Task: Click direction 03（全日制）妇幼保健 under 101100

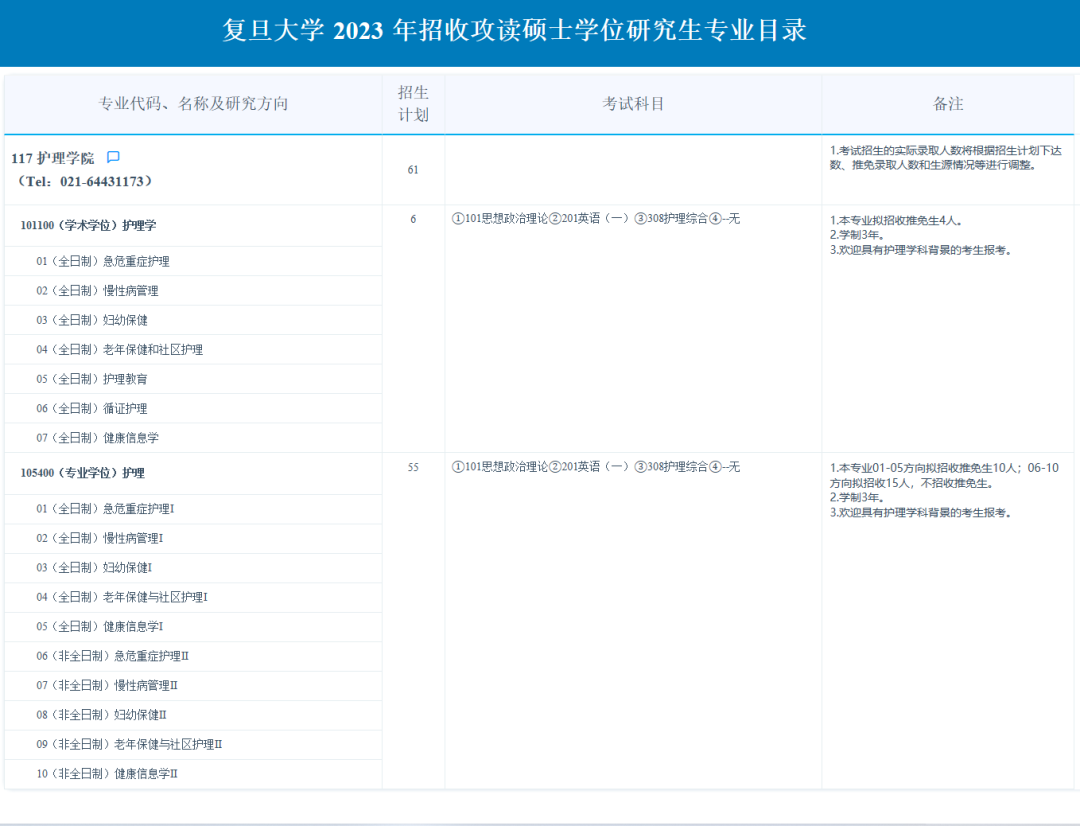Action: pos(92,320)
